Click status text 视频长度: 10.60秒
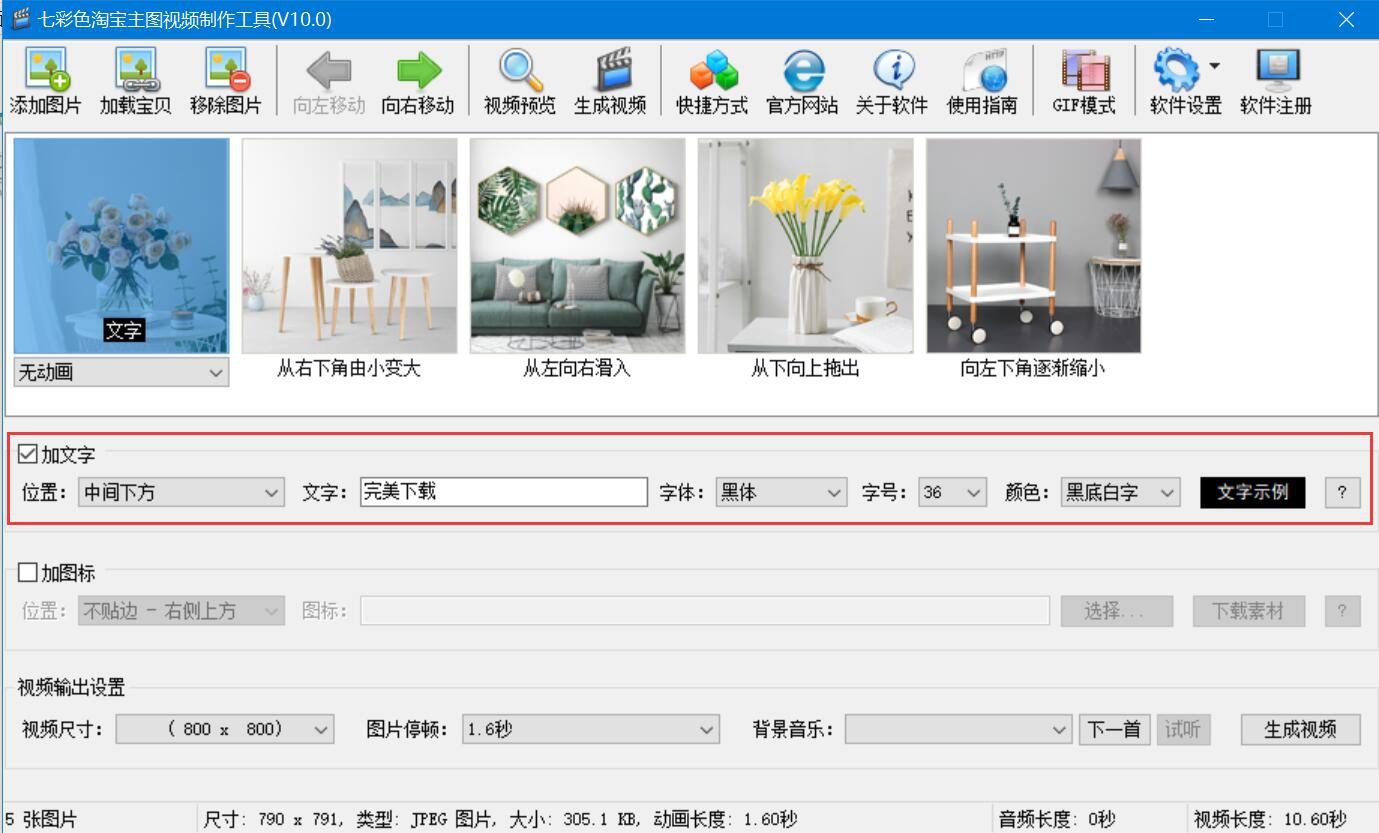This screenshot has height=833, width=1379. point(1270,820)
